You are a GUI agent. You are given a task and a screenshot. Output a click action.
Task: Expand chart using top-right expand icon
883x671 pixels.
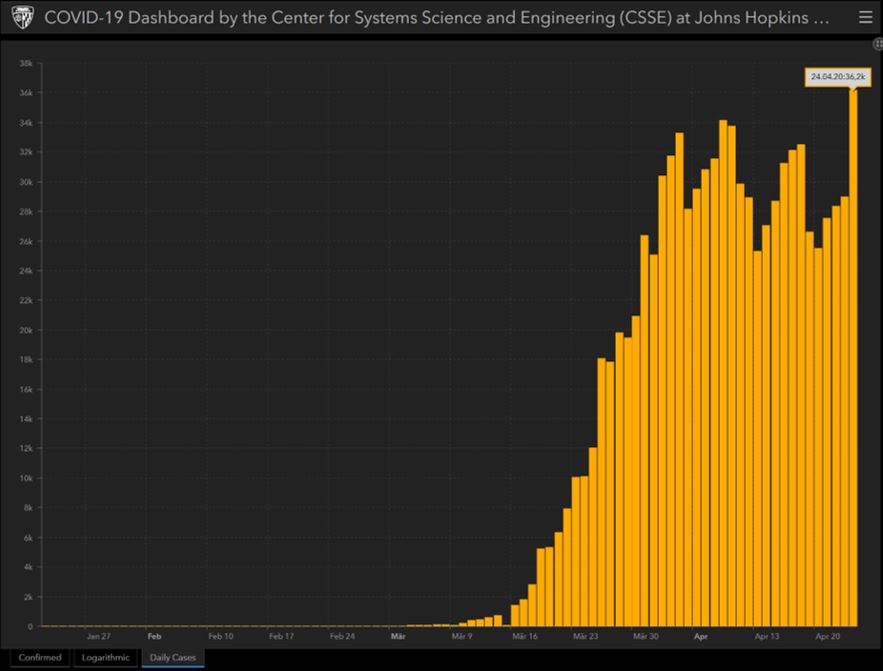(878, 44)
